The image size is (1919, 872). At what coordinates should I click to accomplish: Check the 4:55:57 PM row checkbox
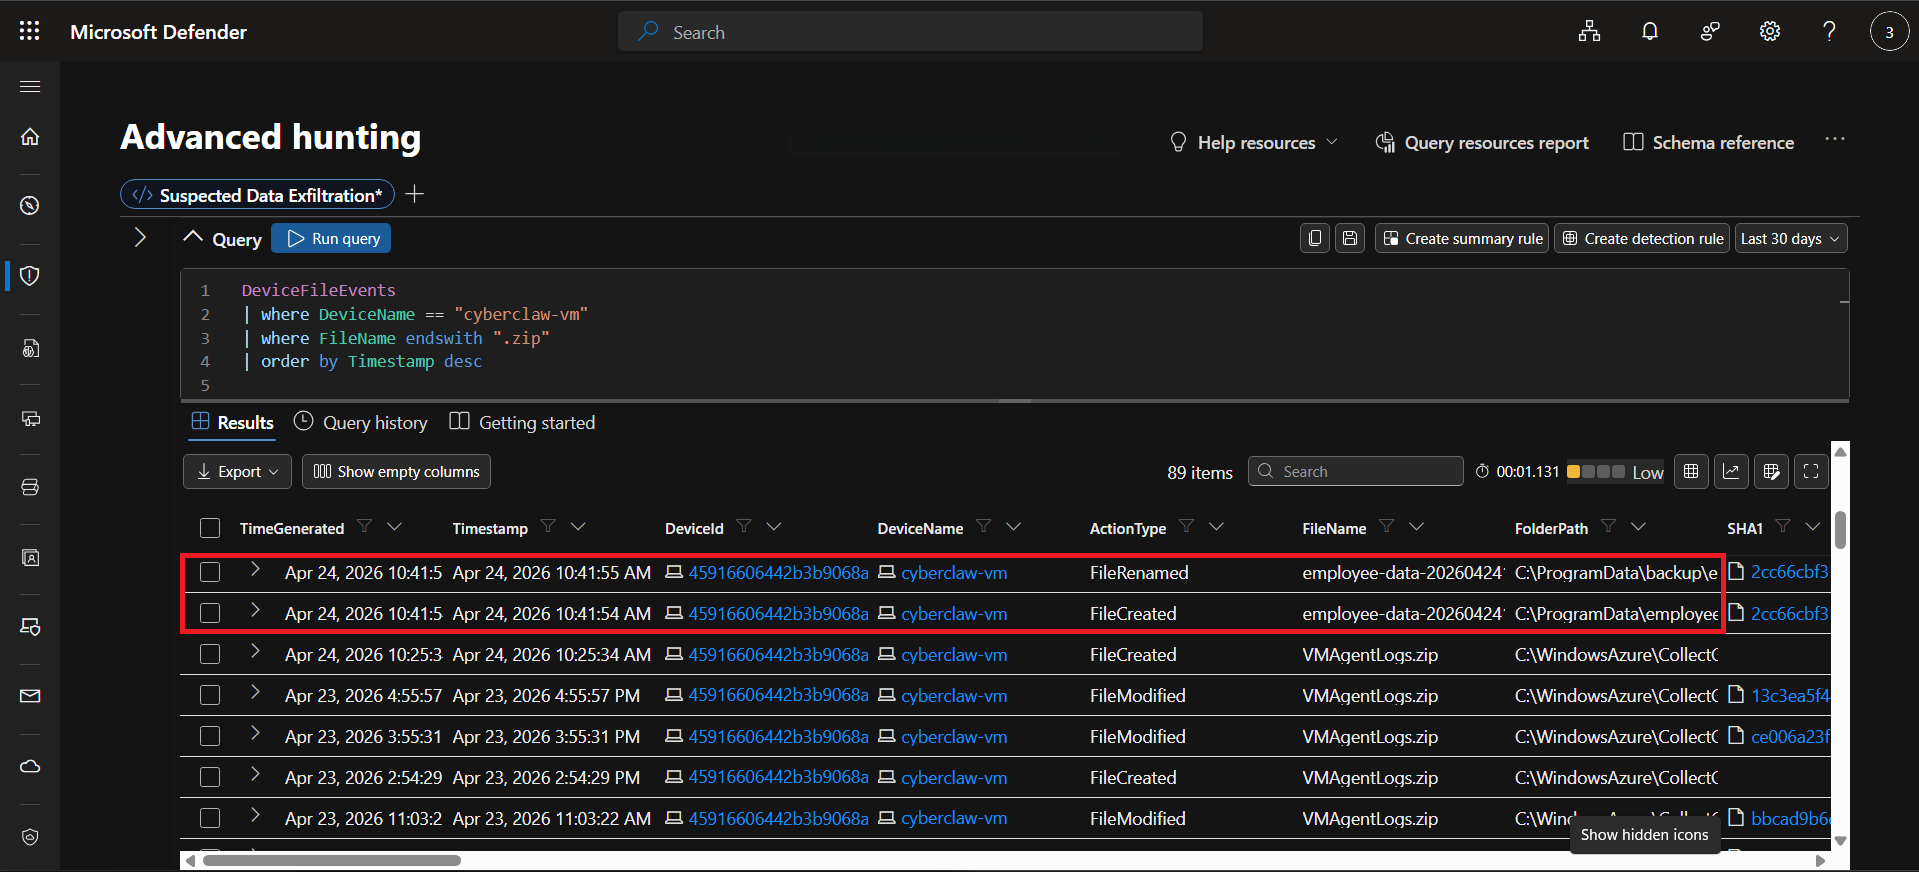point(210,695)
